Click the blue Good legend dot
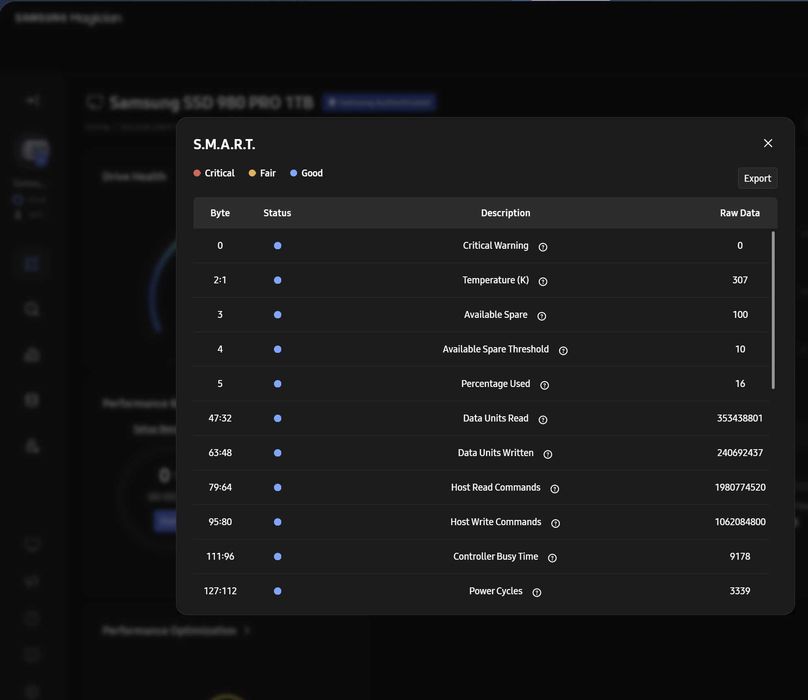The width and height of the screenshot is (808, 700). coord(293,173)
